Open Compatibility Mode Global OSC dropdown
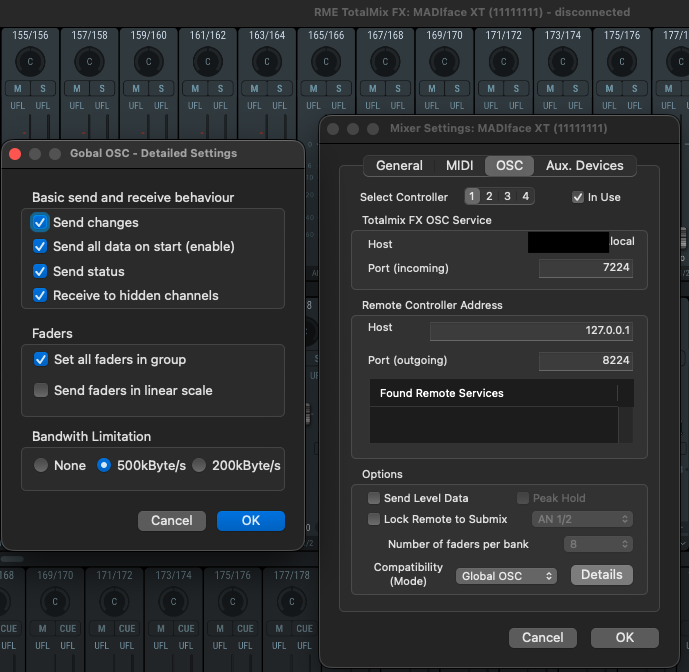Viewport: 689px width, 672px height. click(506, 576)
